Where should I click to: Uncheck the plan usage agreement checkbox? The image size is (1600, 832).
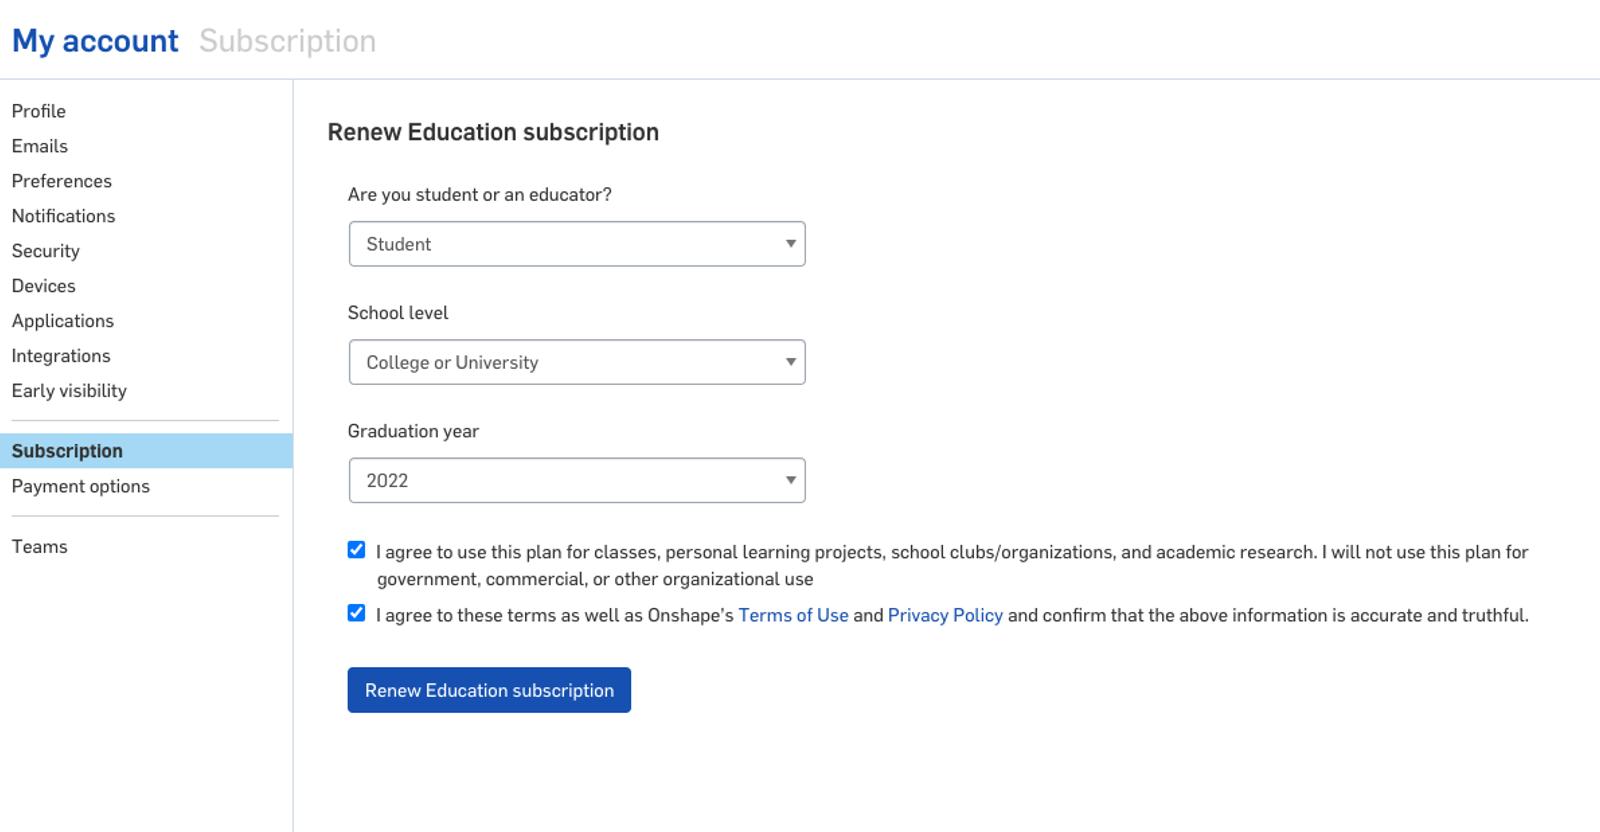(356, 550)
